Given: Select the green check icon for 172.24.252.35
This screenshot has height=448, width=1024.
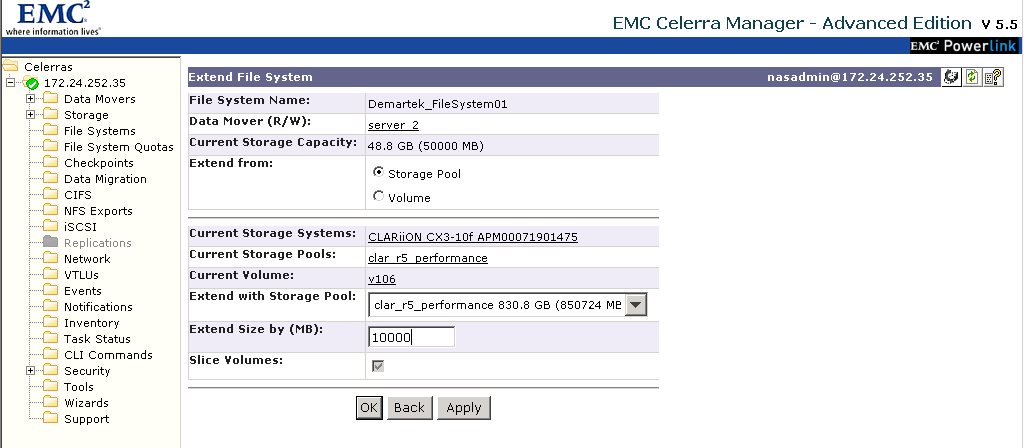Looking at the screenshot, I should click(30, 83).
